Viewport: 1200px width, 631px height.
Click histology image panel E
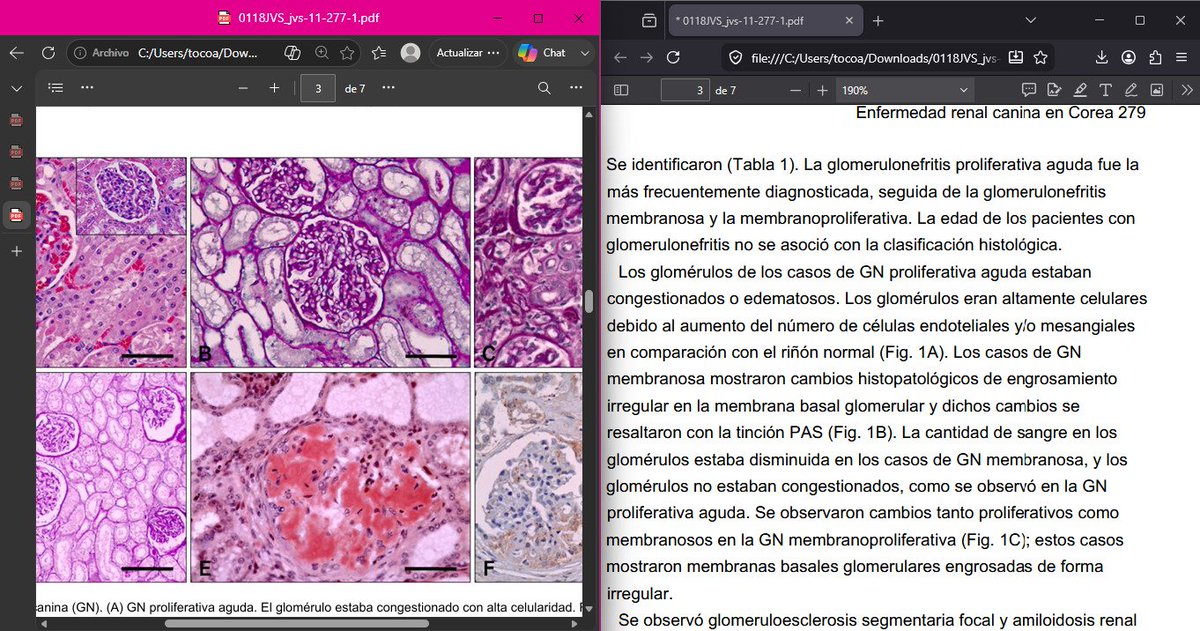click(x=330, y=476)
